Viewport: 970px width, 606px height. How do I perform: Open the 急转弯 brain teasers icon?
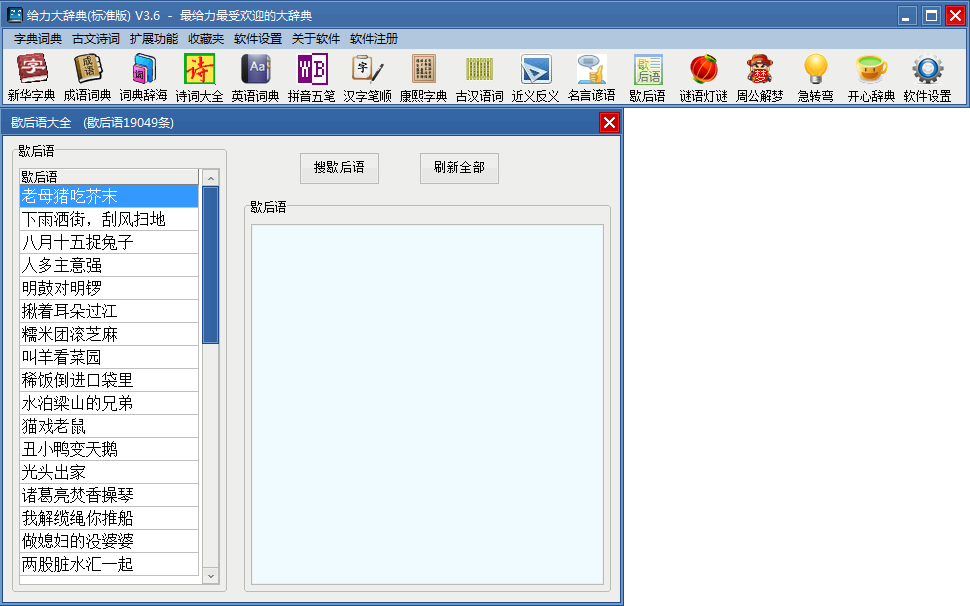pos(815,77)
